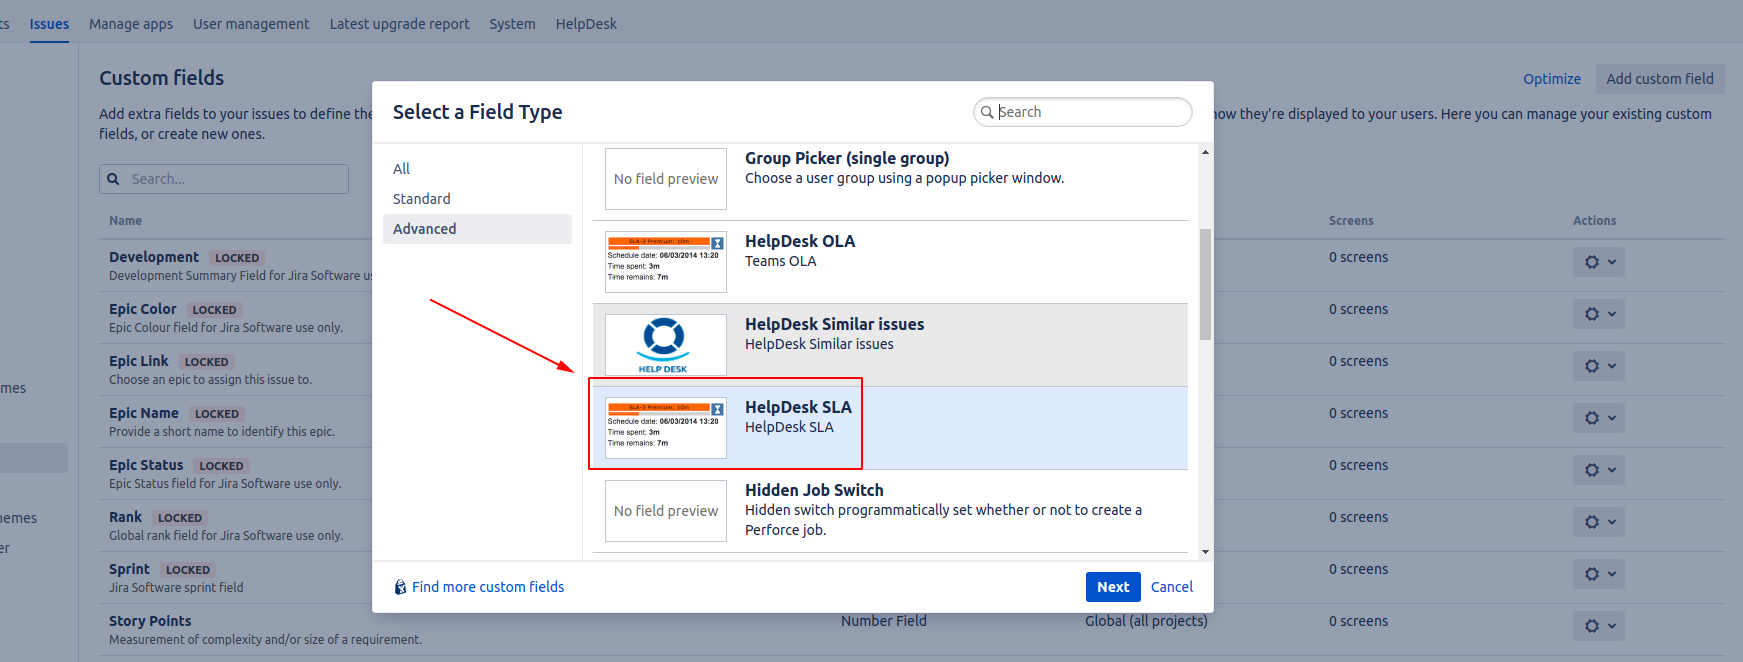The image size is (1743, 662).
Task: Open Latest upgrade report tab
Action: click(399, 24)
